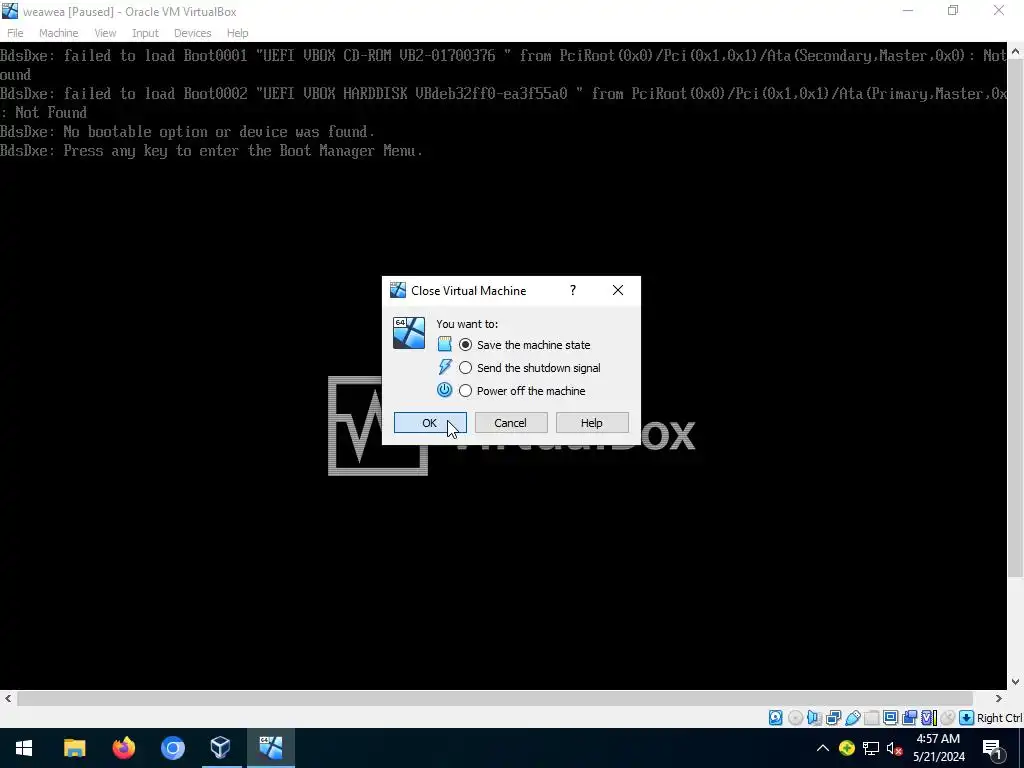The height and width of the screenshot is (768, 1024).
Task: Switch to VirtualBox Manager taskbar icon
Action: [221, 748]
